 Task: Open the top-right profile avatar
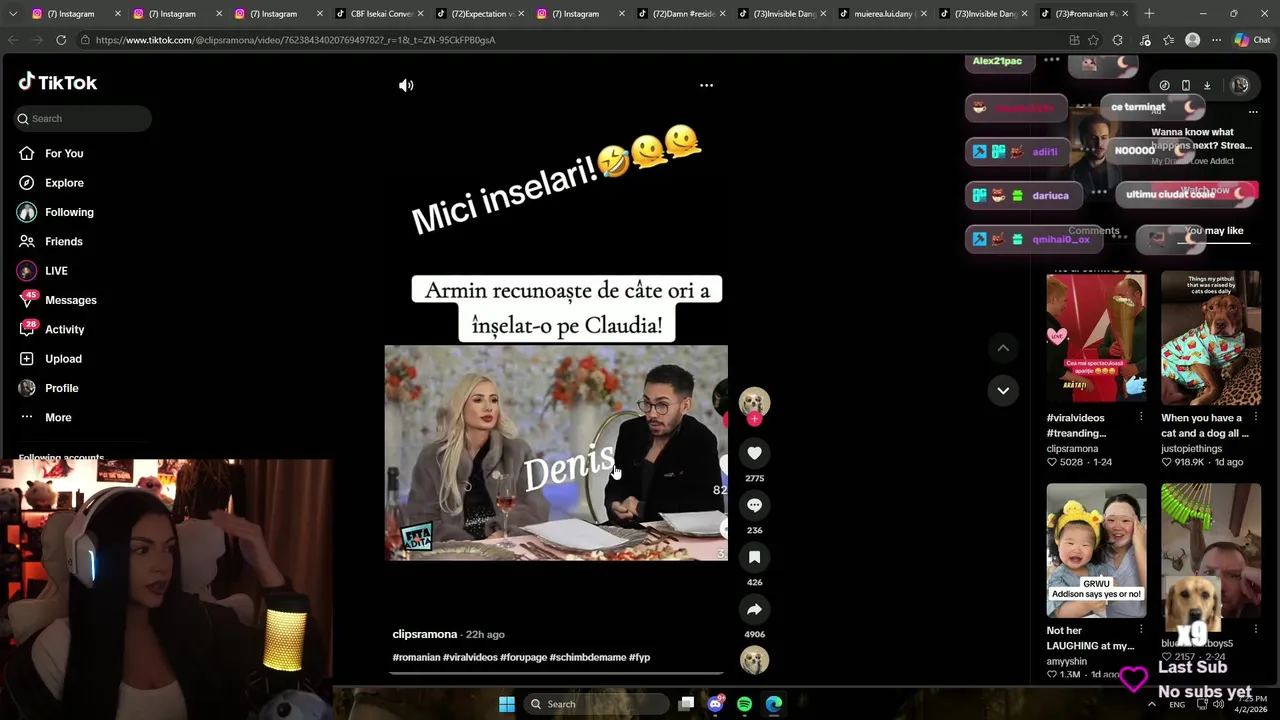pos(1240,85)
